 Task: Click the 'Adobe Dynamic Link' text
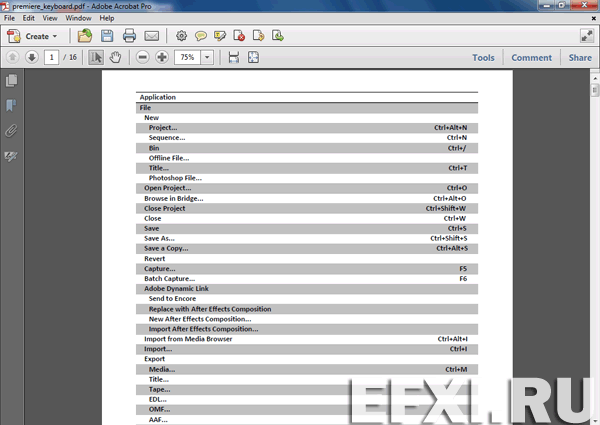(x=176, y=289)
